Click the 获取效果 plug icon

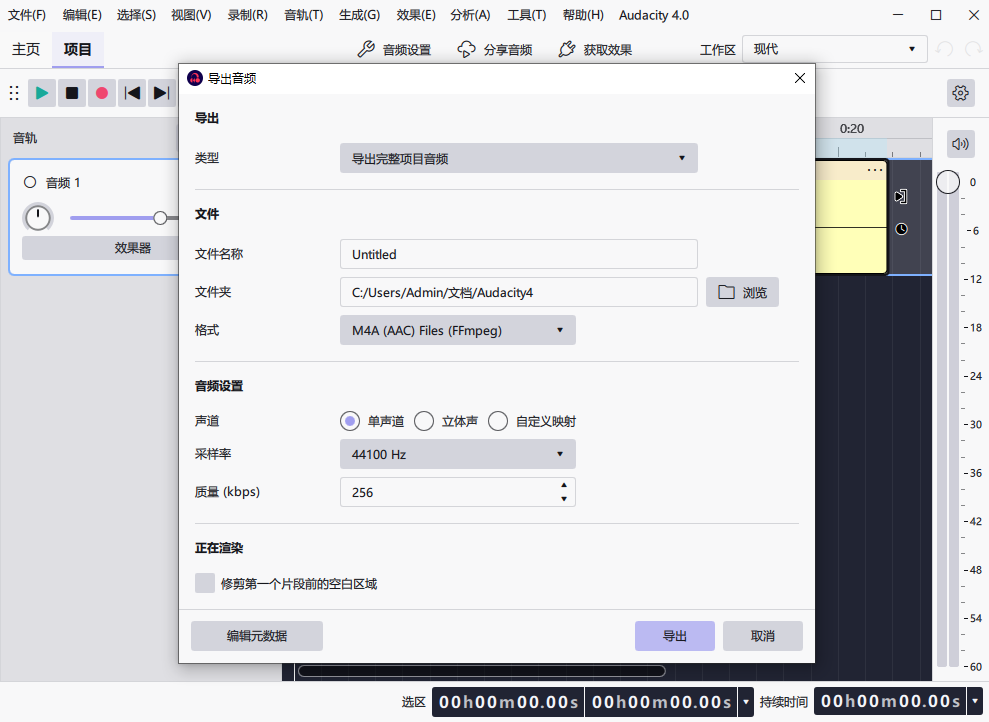coord(566,49)
